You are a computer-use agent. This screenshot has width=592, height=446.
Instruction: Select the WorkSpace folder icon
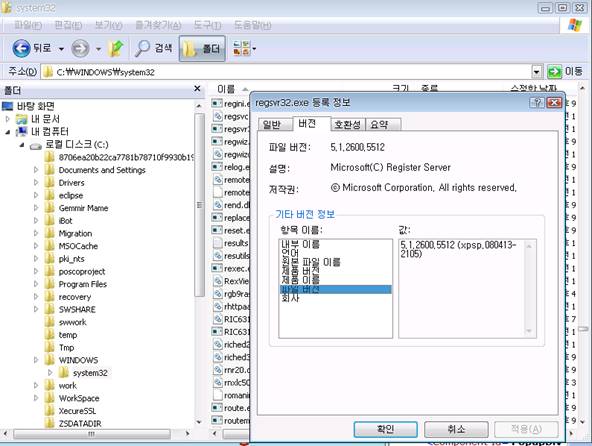tap(49, 398)
